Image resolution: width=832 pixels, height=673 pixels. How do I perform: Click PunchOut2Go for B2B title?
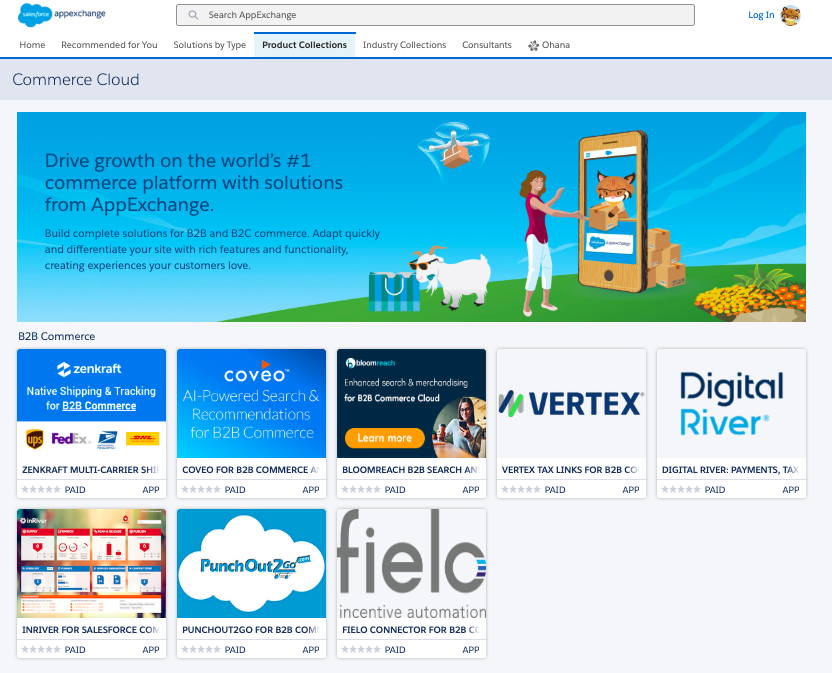pyautogui.click(x=250, y=629)
